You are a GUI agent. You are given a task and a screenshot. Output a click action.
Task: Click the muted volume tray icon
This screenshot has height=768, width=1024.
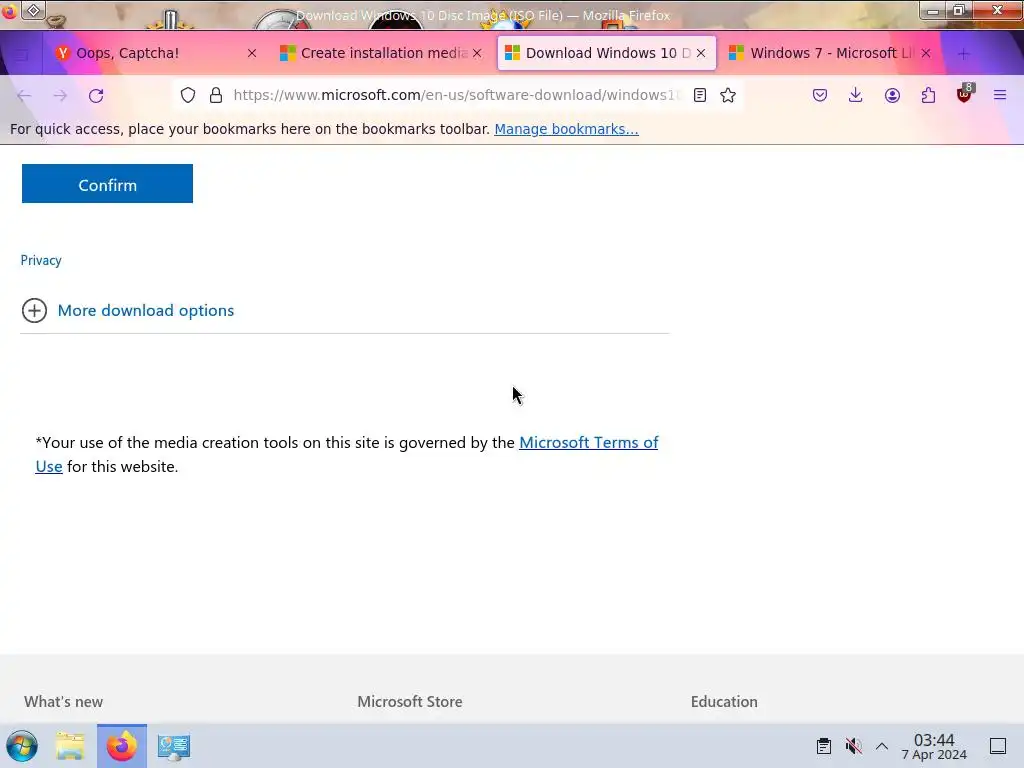point(853,746)
